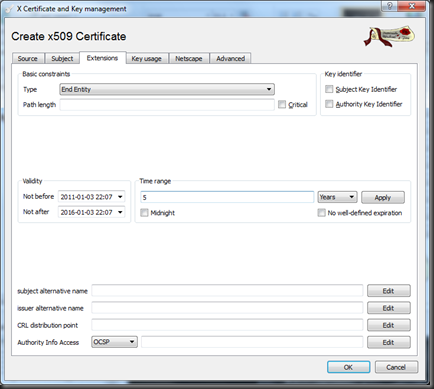Enable No well-defined expiration
Image resolution: width=434 pixels, height=389 pixels.
(321, 213)
